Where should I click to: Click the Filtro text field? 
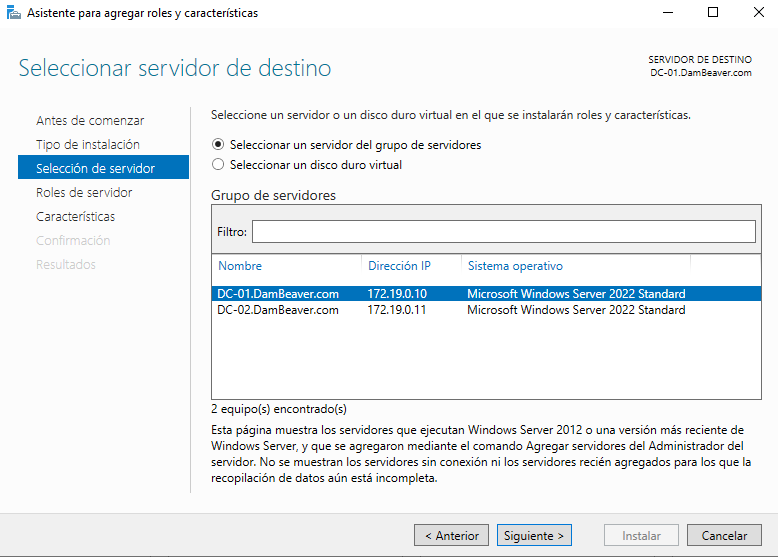tap(504, 232)
